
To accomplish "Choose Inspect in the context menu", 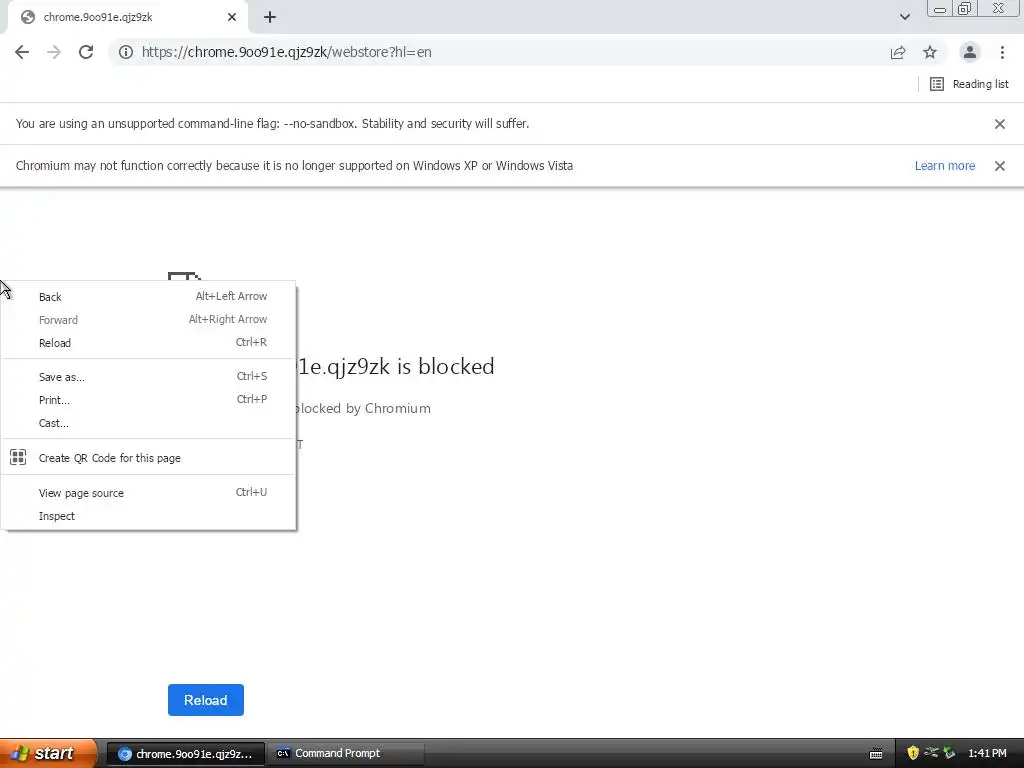I will tap(148, 516).
